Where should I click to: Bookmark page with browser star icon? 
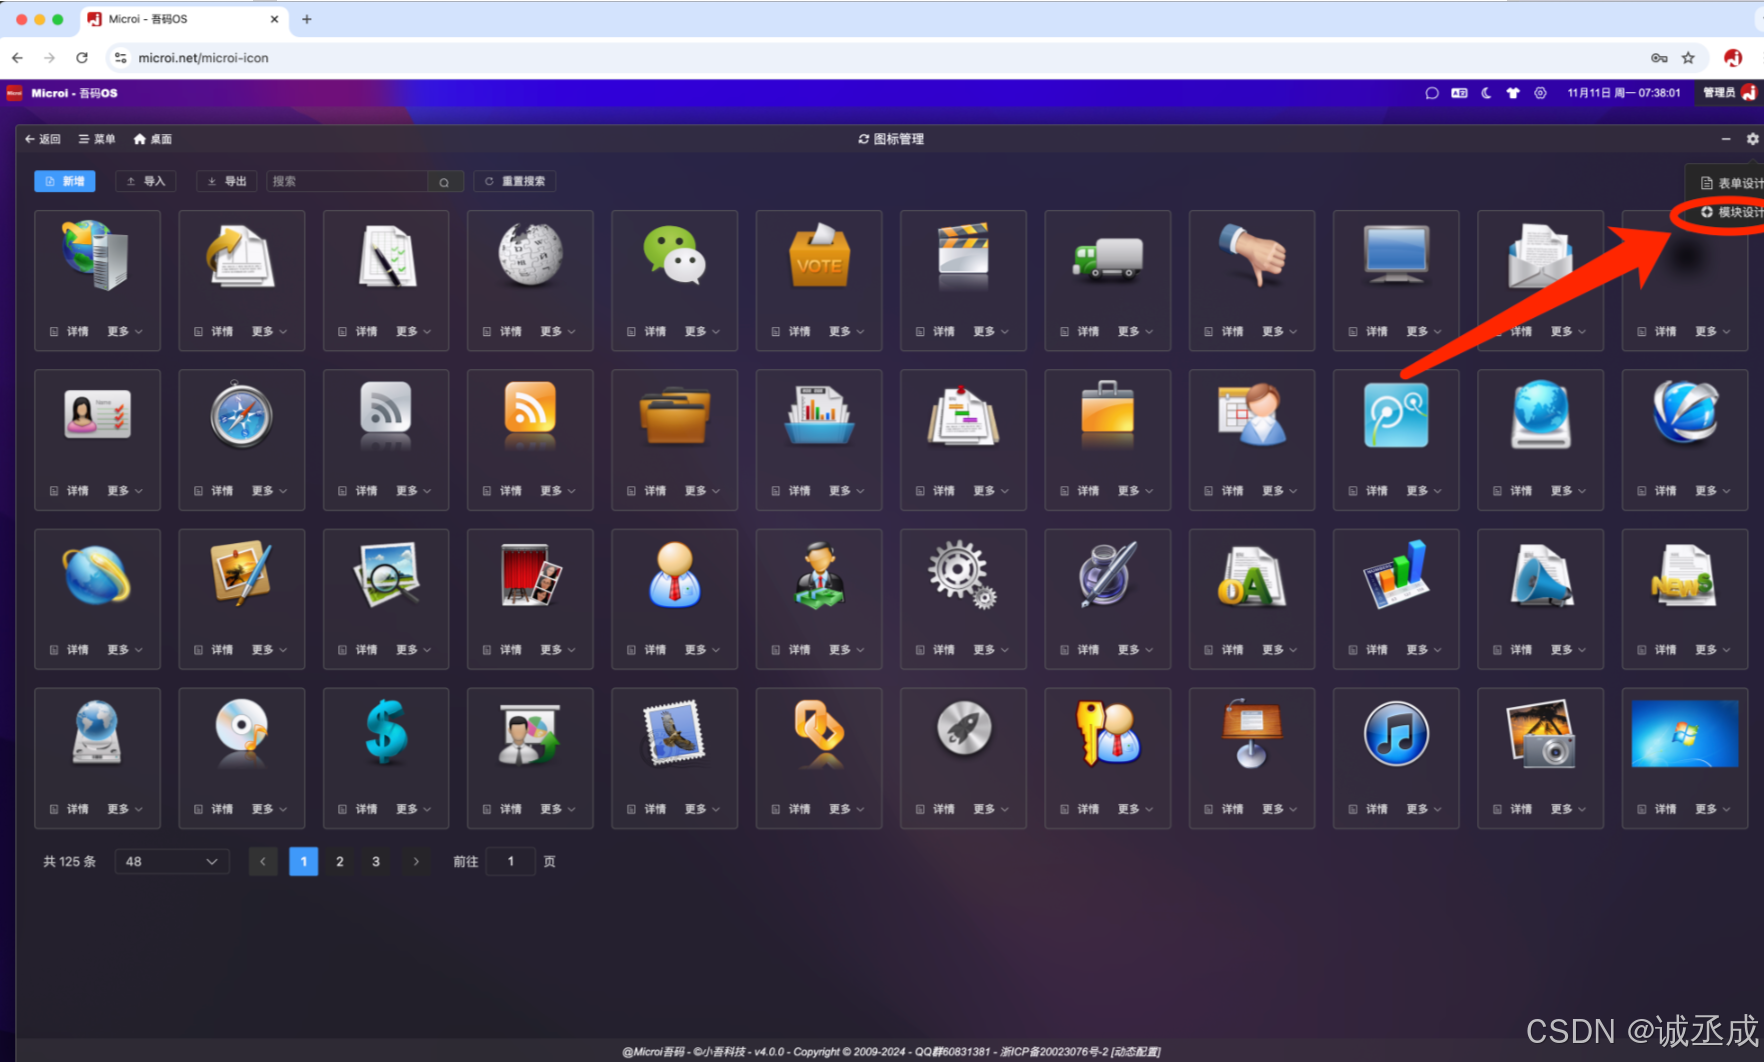(1688, 58)
